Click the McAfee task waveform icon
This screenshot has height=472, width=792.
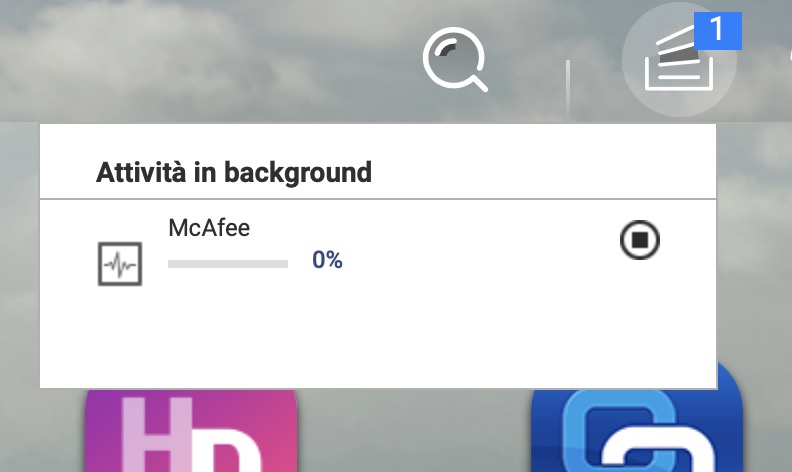pyautogui.click(x=120, y=264)
